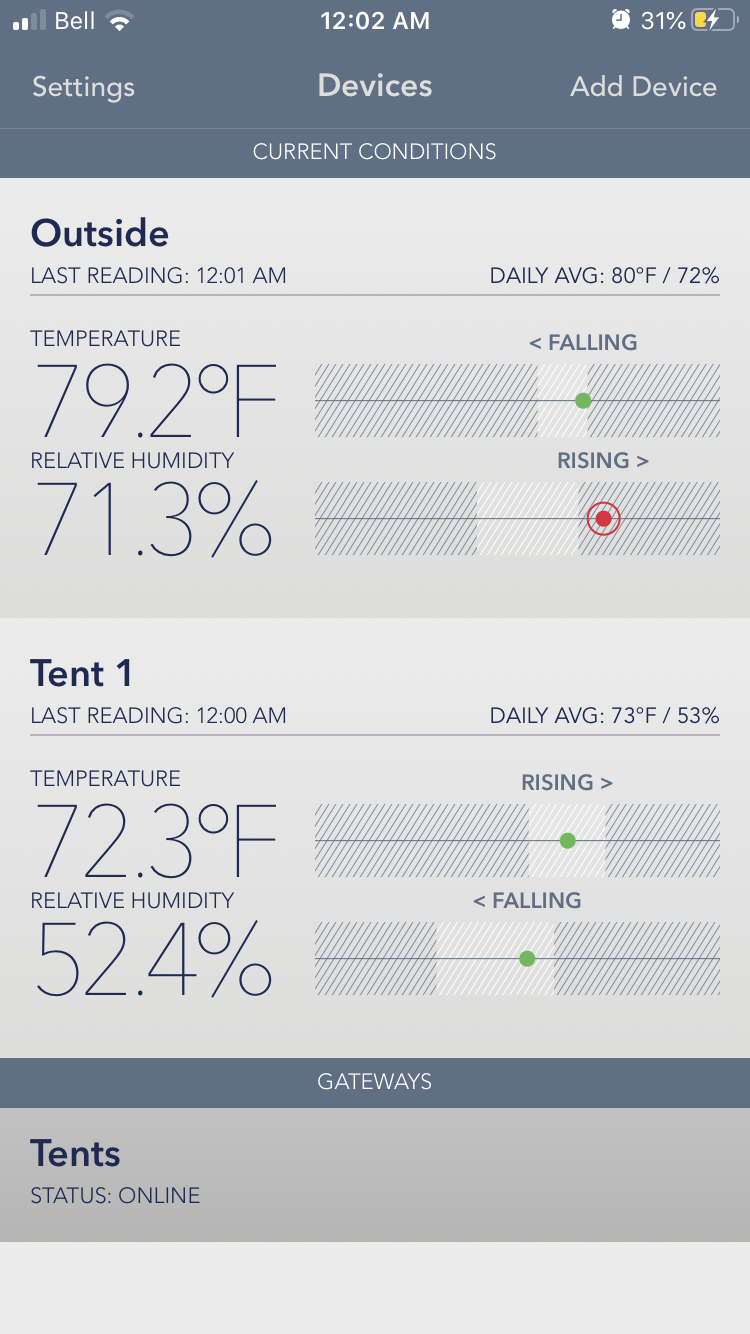Viewport: 750px width, 1334px height.
Task: Tap Add Device in header
Action: 643,87
